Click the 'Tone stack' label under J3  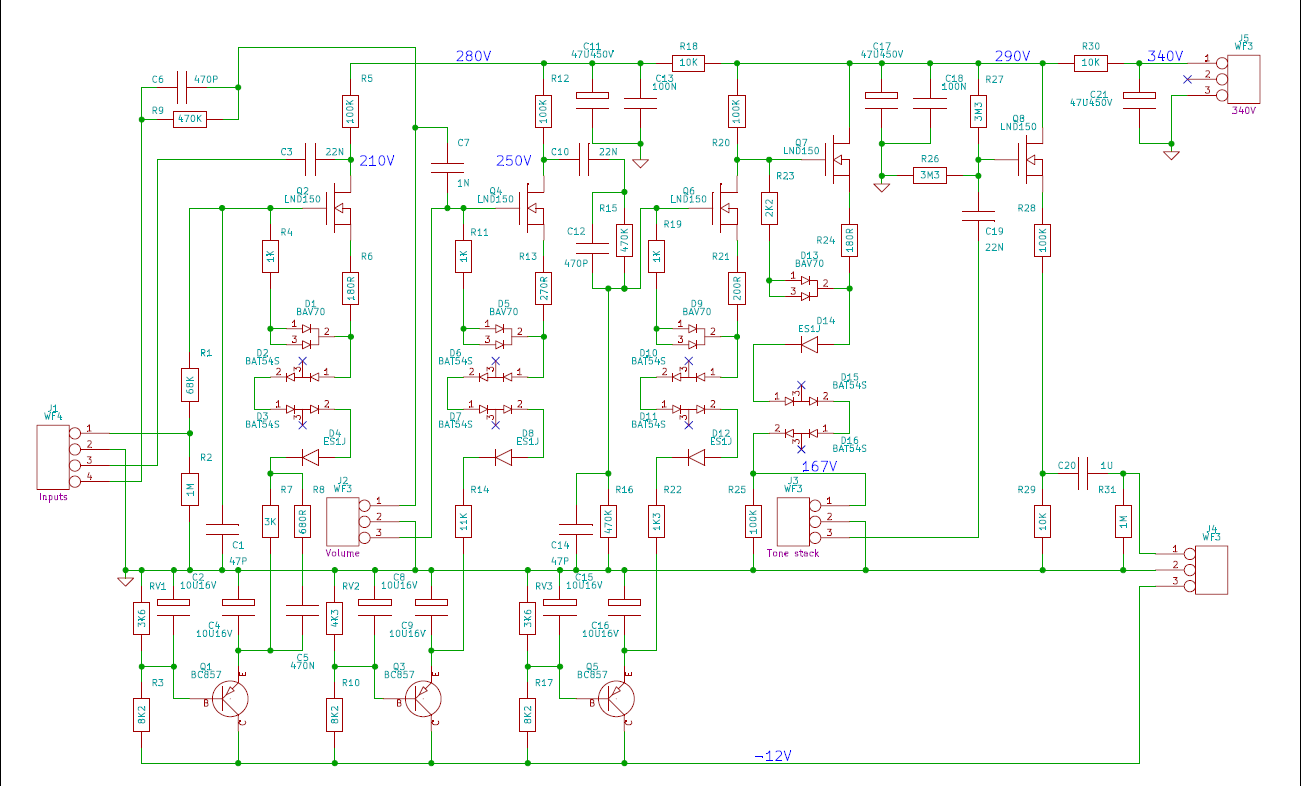coord(793,553)
